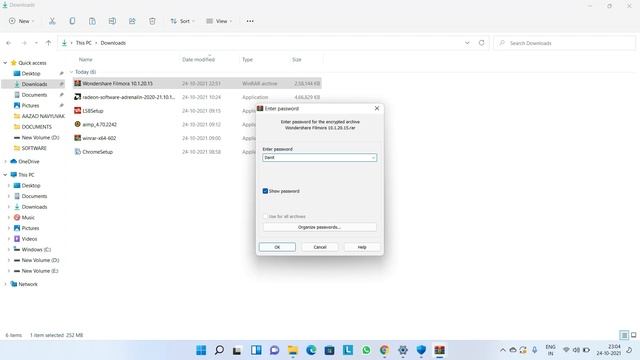Open the password field dropdown arrow
Screen dimensions: 640x360
(x=373, y=158)
